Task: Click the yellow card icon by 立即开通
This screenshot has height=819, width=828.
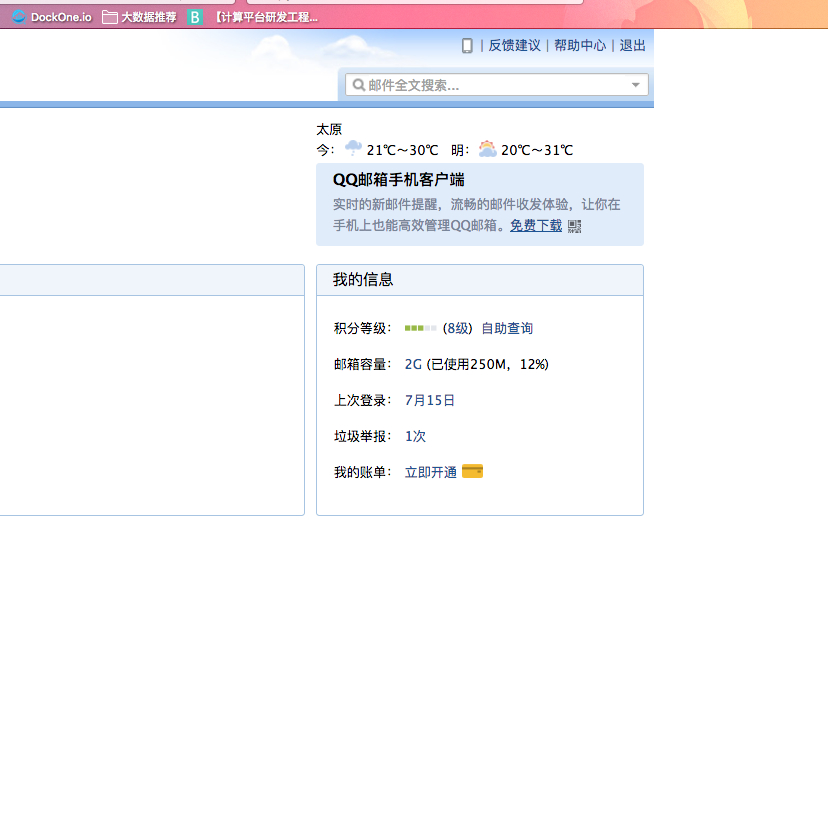Action: (x=472, y=471)
